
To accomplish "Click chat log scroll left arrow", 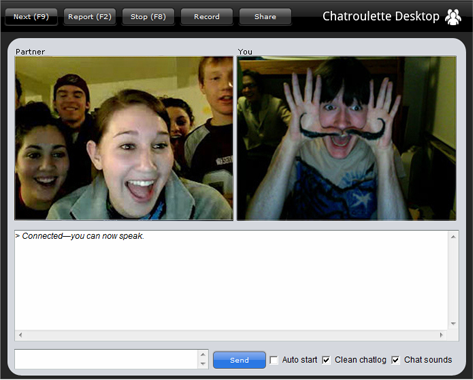I will pyautogui.click(x=21, y=335).
